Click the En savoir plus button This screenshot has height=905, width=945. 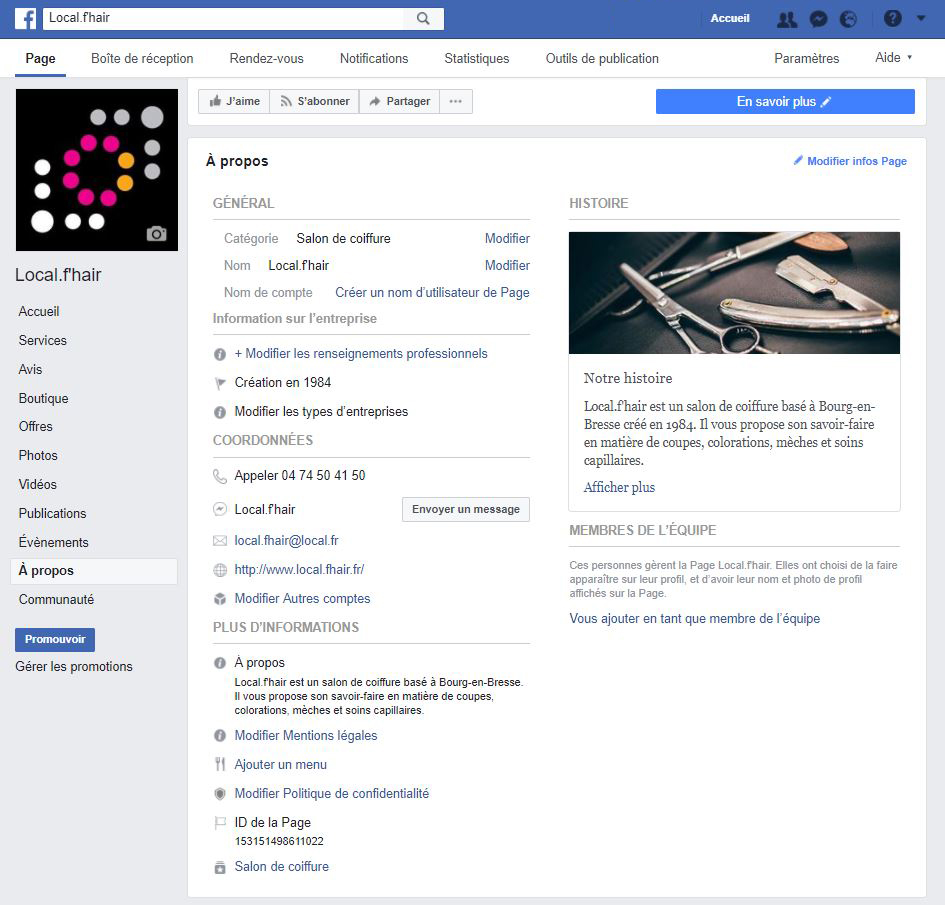tap(784, 101)
